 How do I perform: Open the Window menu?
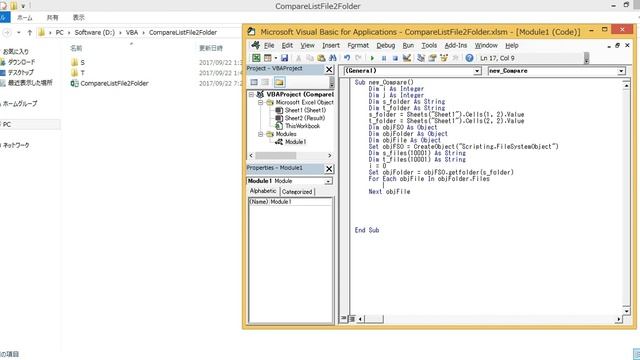pos(486,45)
